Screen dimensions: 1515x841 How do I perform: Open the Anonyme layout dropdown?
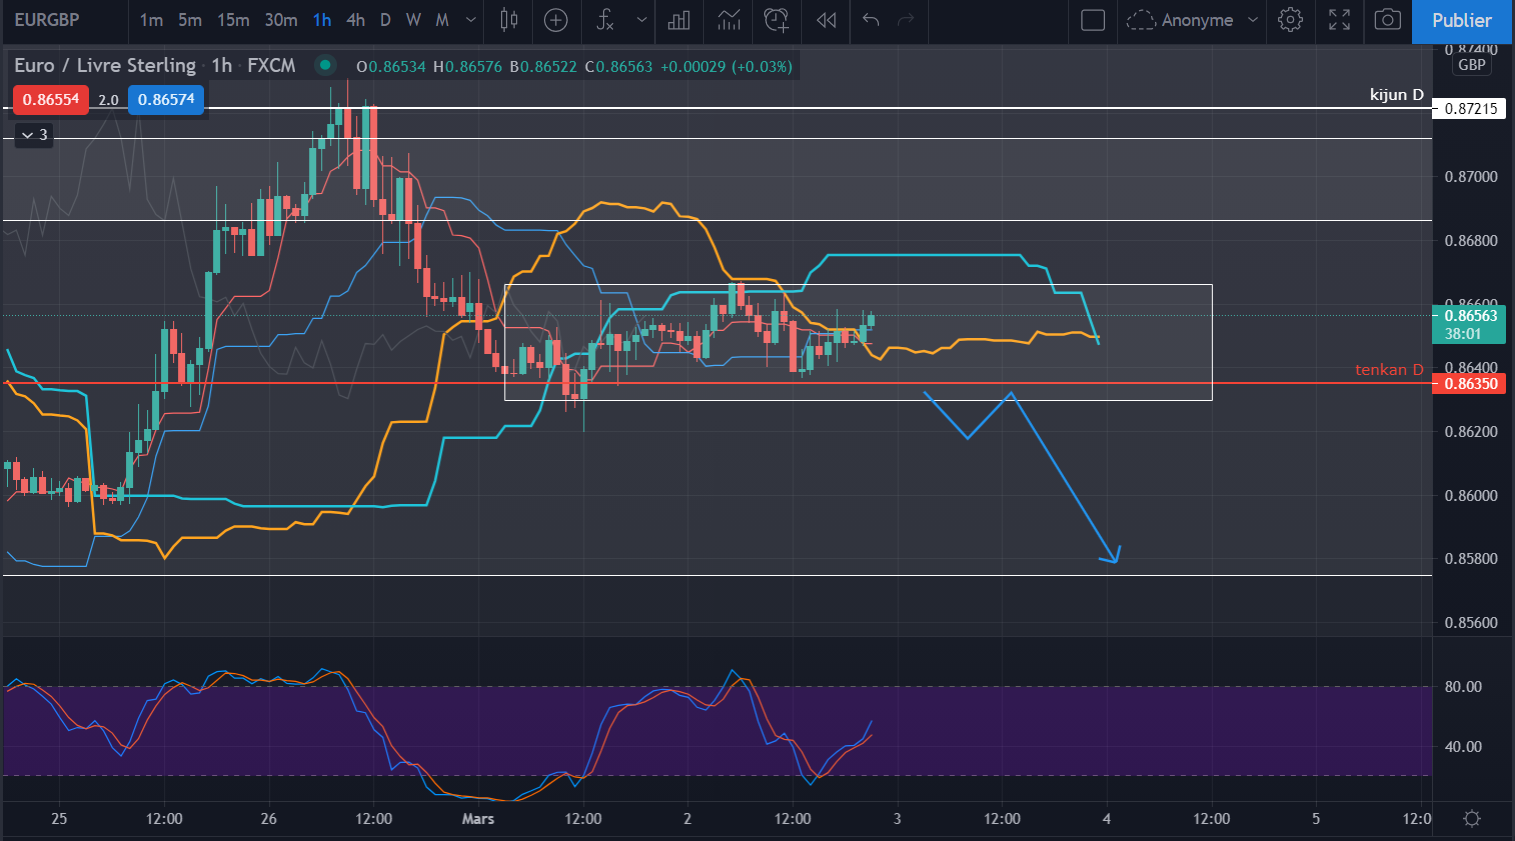tap(1192, 20)
